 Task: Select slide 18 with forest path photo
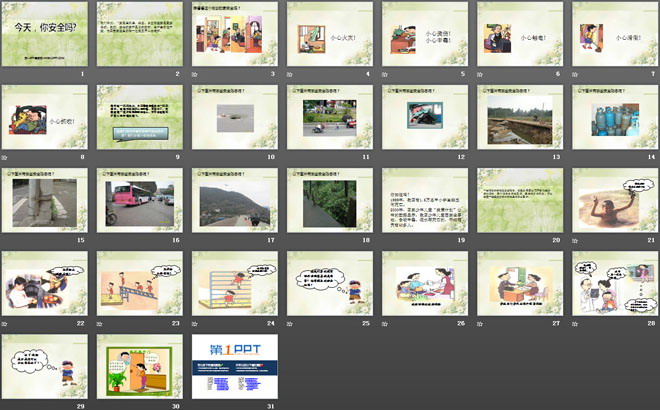(x=330, y=200)
